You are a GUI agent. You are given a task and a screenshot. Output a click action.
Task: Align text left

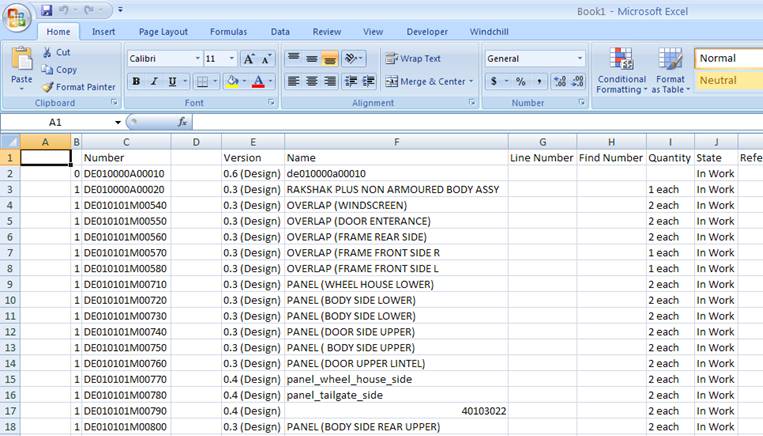point(293,81)
